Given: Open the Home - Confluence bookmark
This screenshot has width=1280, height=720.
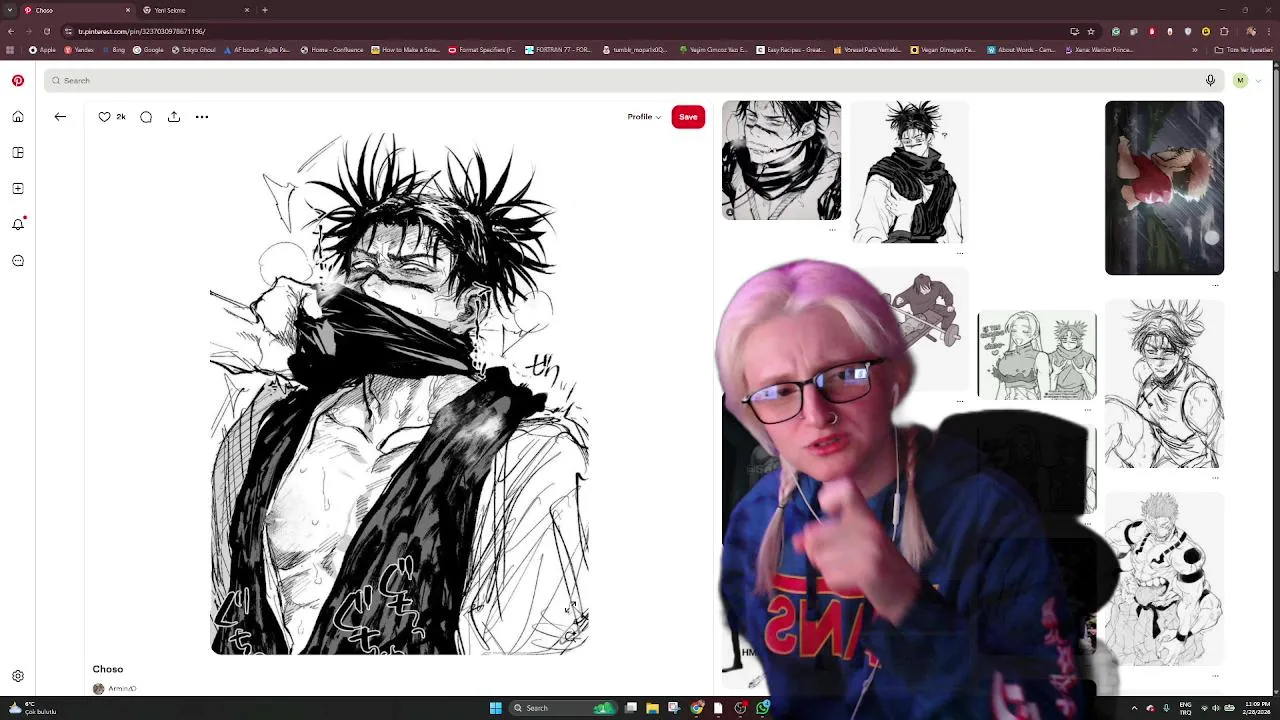Looking at the screenshot, I should [332, 50].
